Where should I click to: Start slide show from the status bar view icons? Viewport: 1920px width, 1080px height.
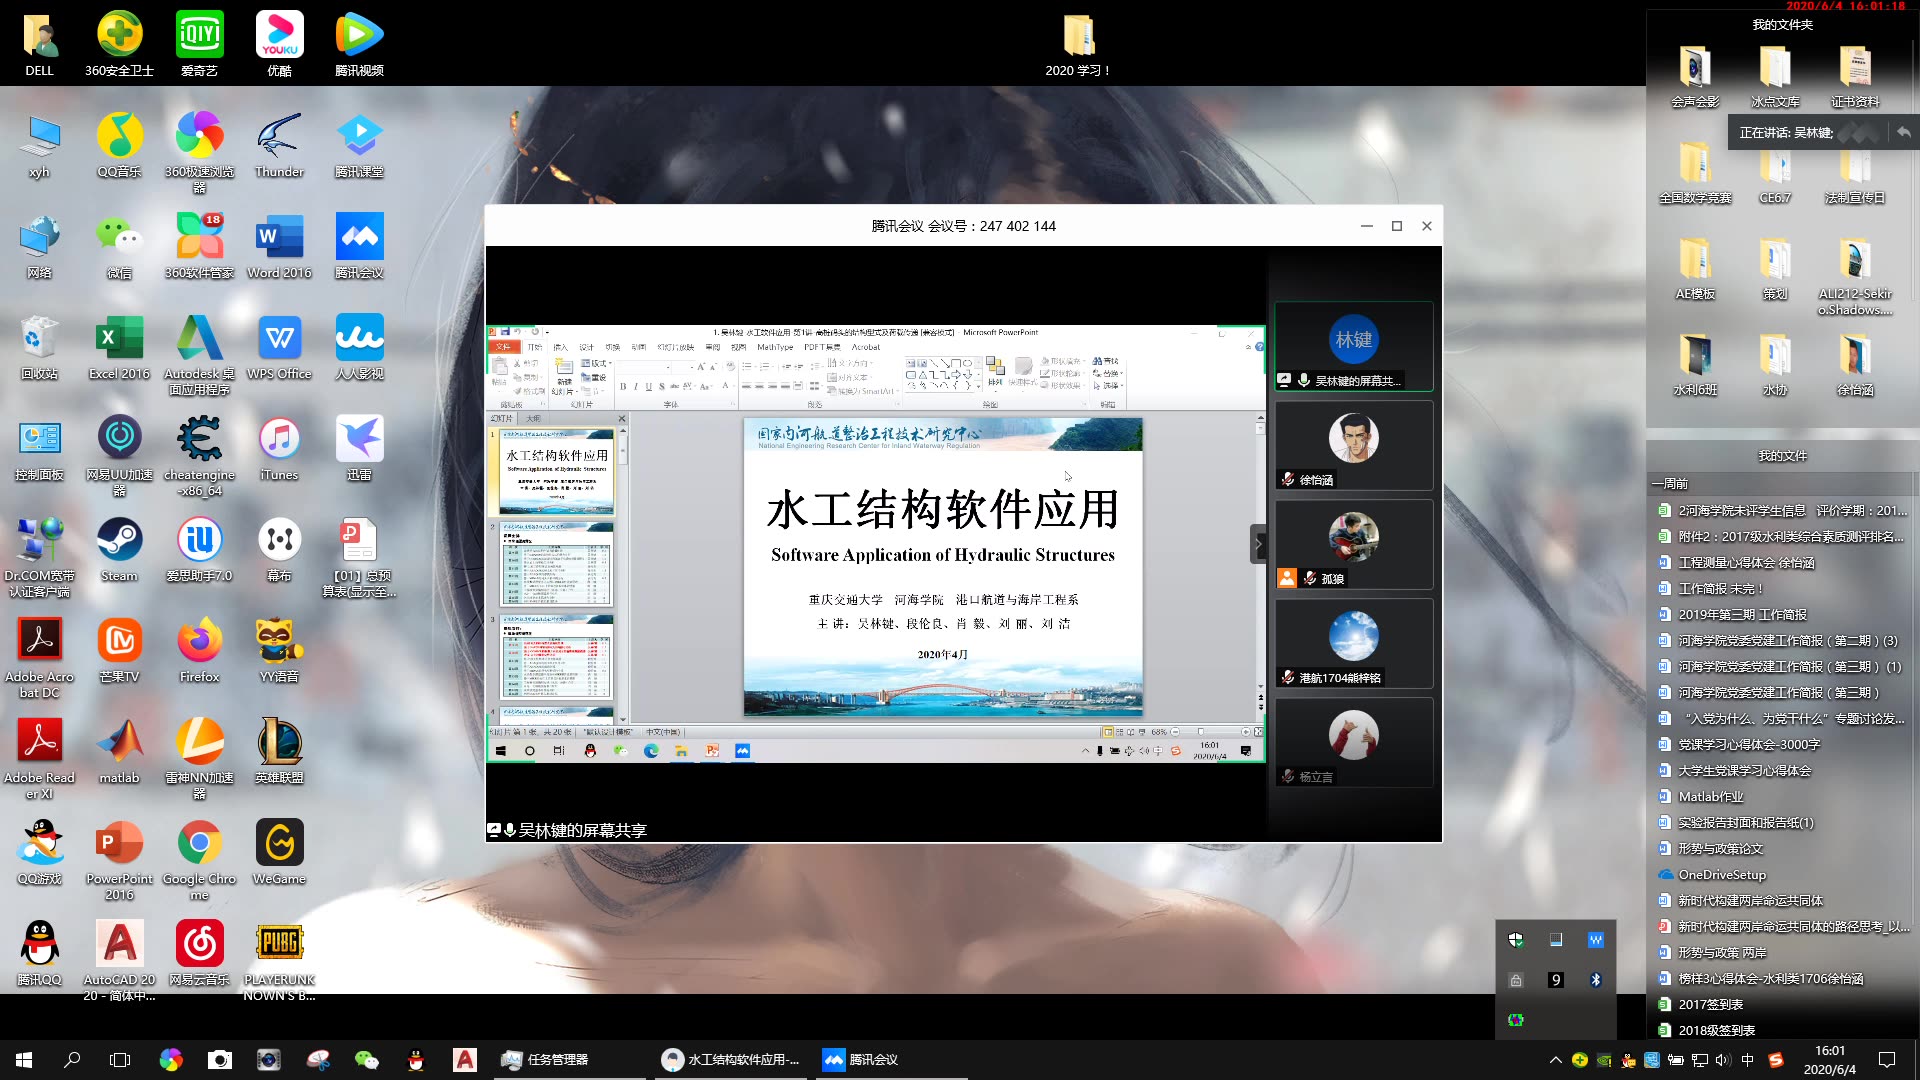tap(1141, 732)
